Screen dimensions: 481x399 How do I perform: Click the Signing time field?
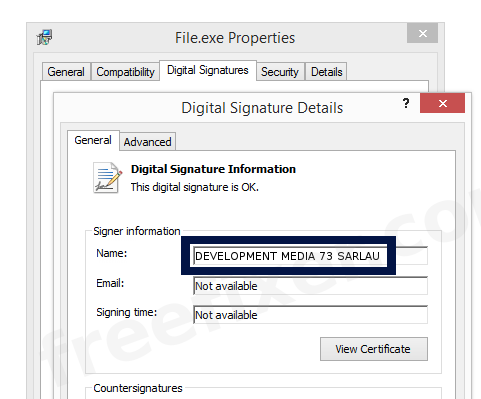pos(310,315)
